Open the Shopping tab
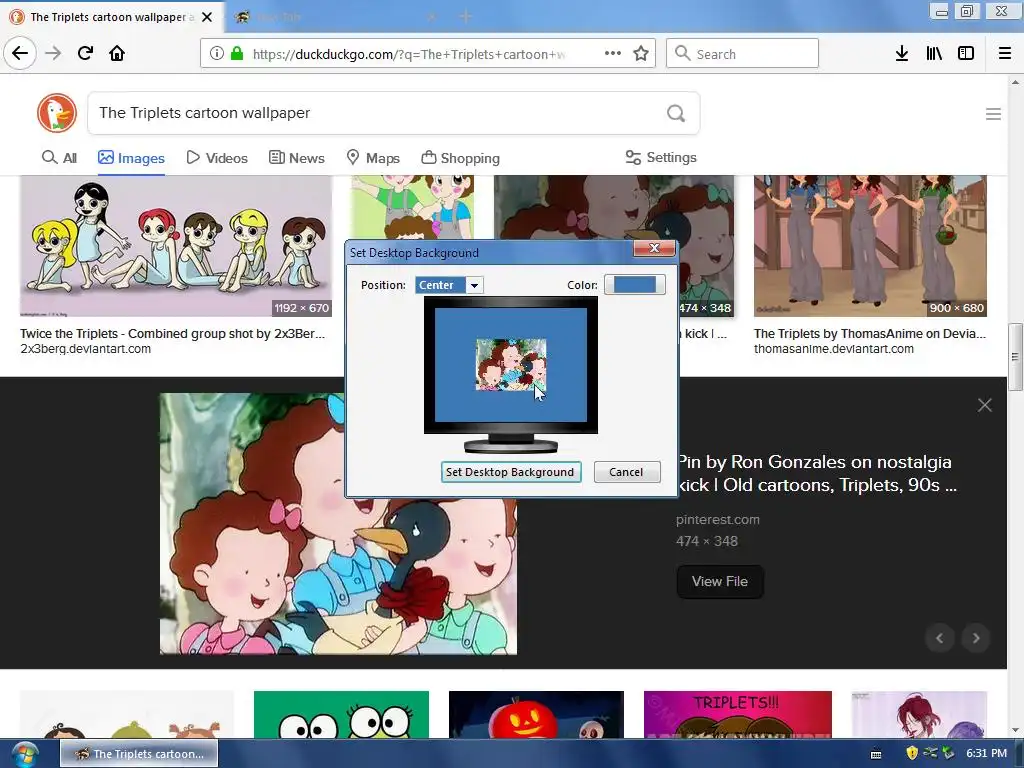 [460, 157]
